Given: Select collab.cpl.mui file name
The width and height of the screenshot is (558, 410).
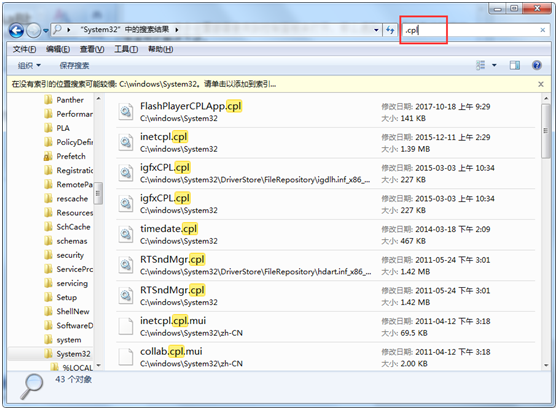Looking at the screenshot, I should click(171, 351).
